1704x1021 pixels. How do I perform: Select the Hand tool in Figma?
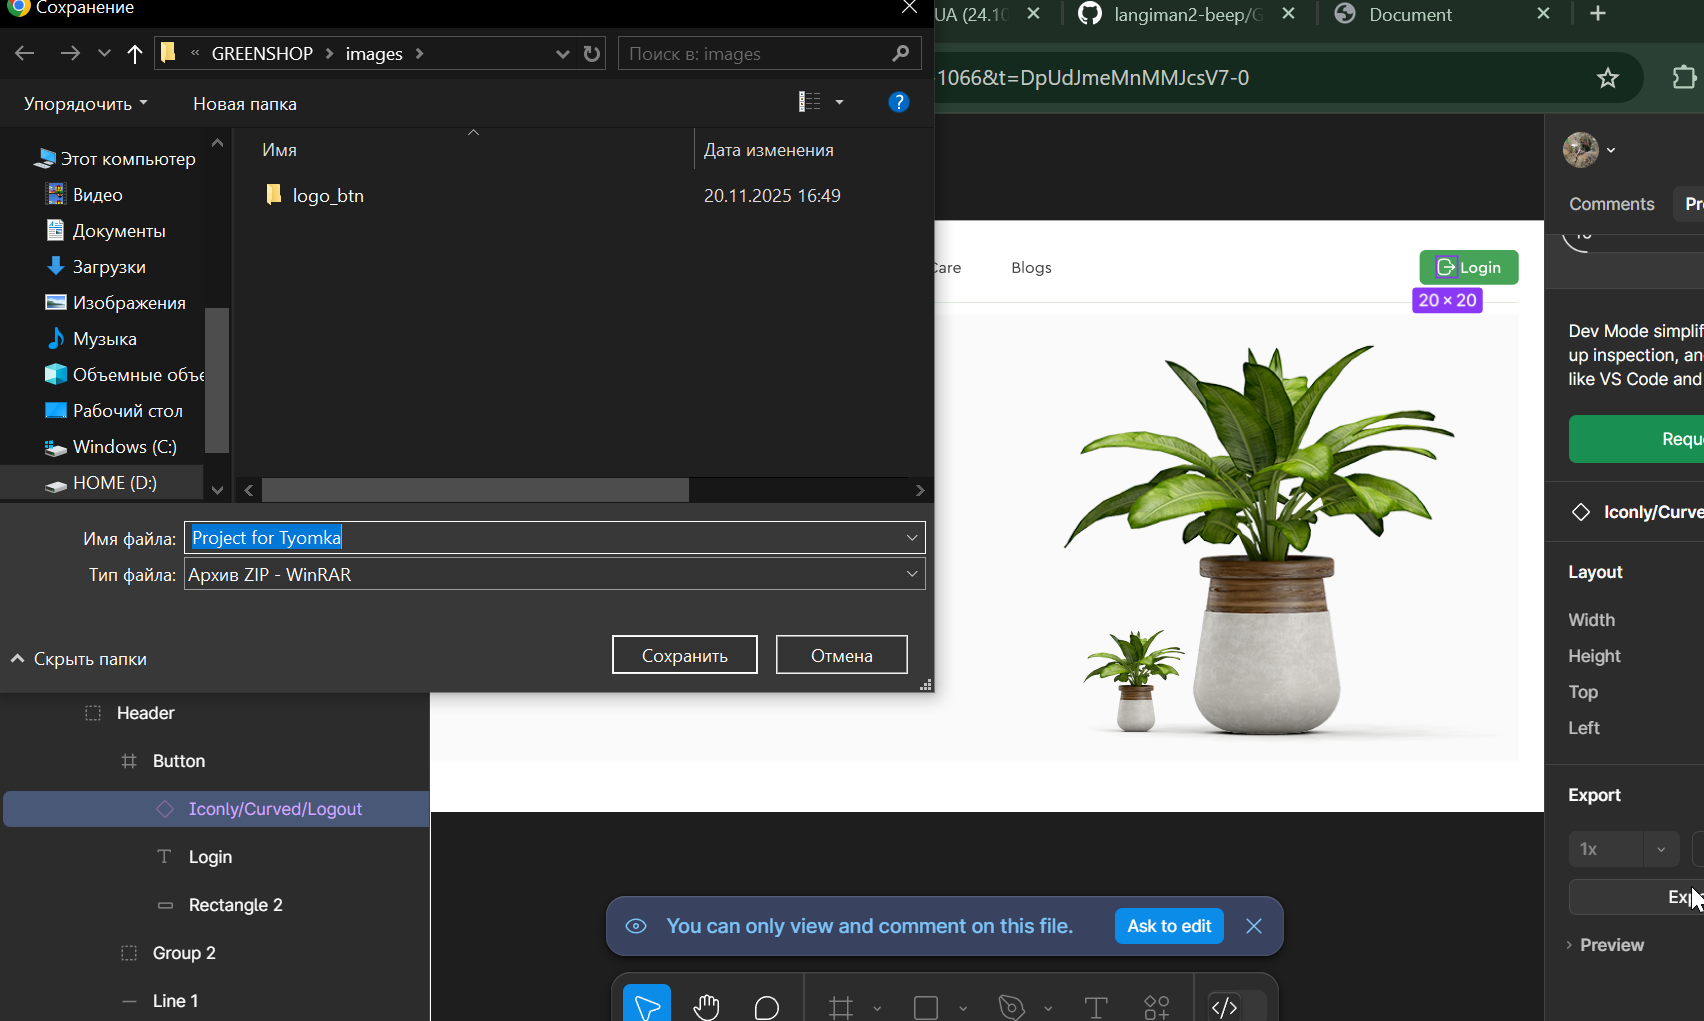click(x=707, y=1007)
